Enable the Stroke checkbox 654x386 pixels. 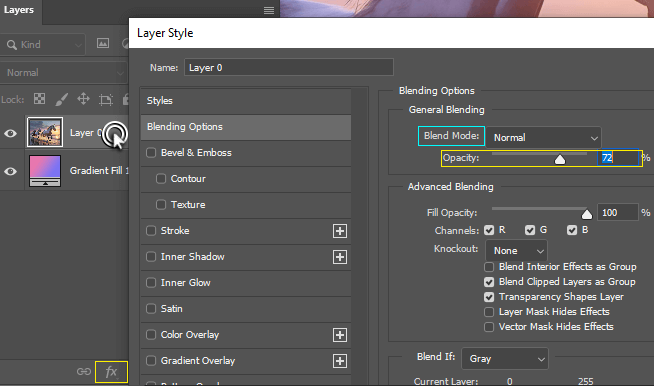tap(151, 230)
